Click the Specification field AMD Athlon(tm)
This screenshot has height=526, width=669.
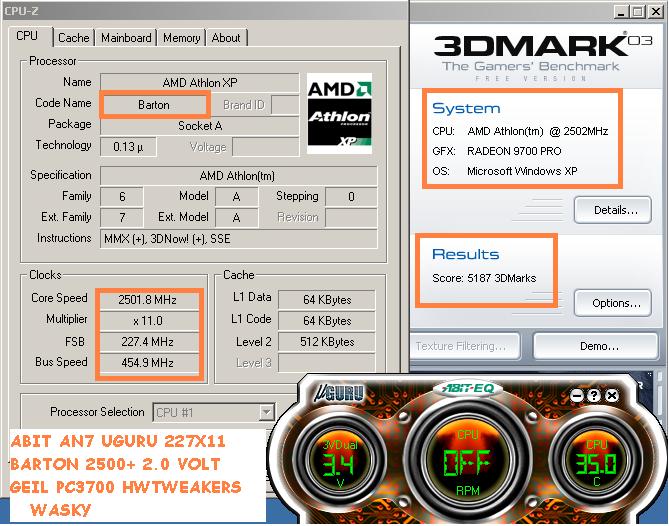[239, 176]
